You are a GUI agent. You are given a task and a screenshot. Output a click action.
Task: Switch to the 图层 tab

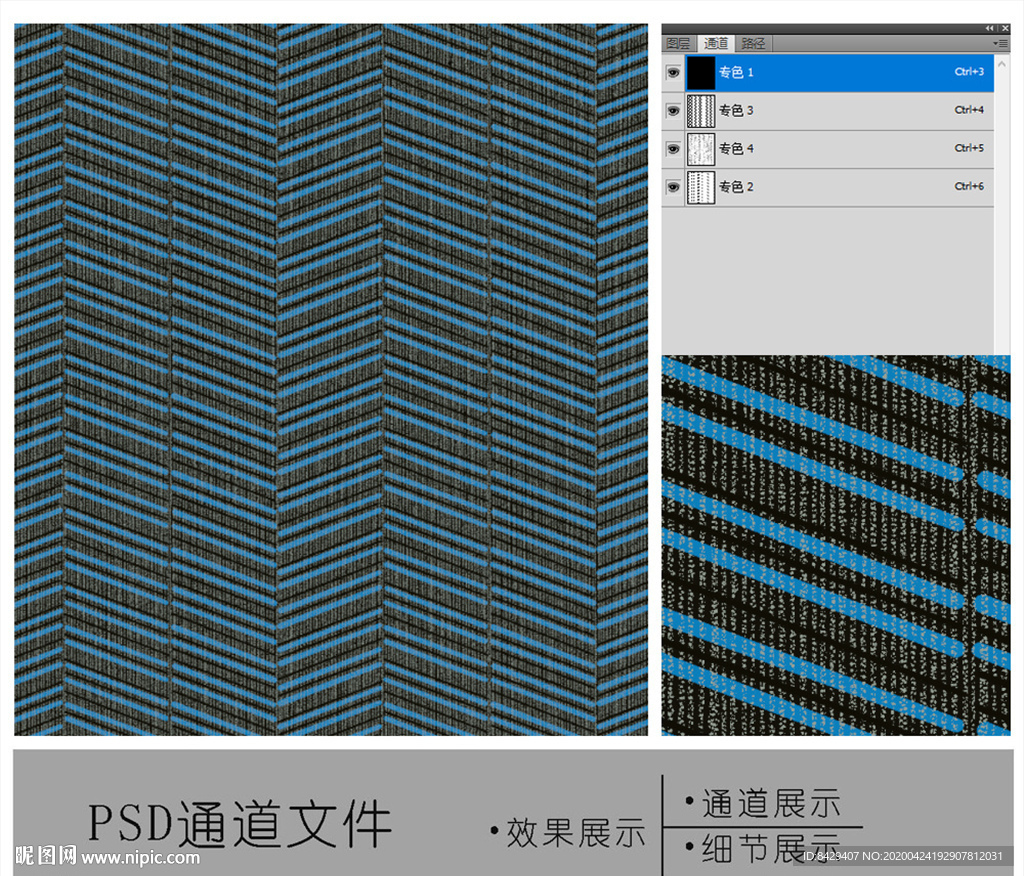tap(679, 43)
